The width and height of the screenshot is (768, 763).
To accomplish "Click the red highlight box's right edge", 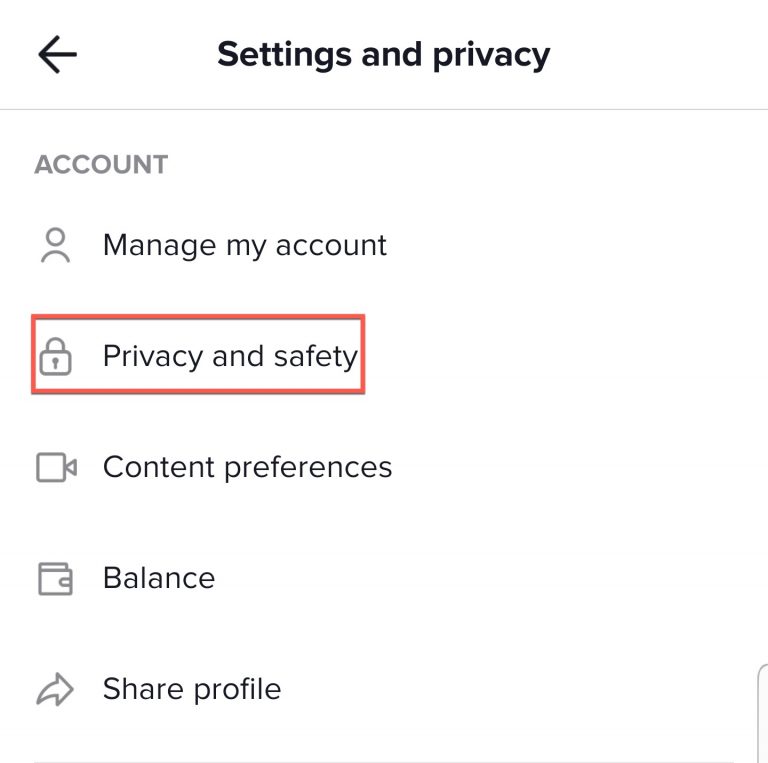I will click(363, 356).
